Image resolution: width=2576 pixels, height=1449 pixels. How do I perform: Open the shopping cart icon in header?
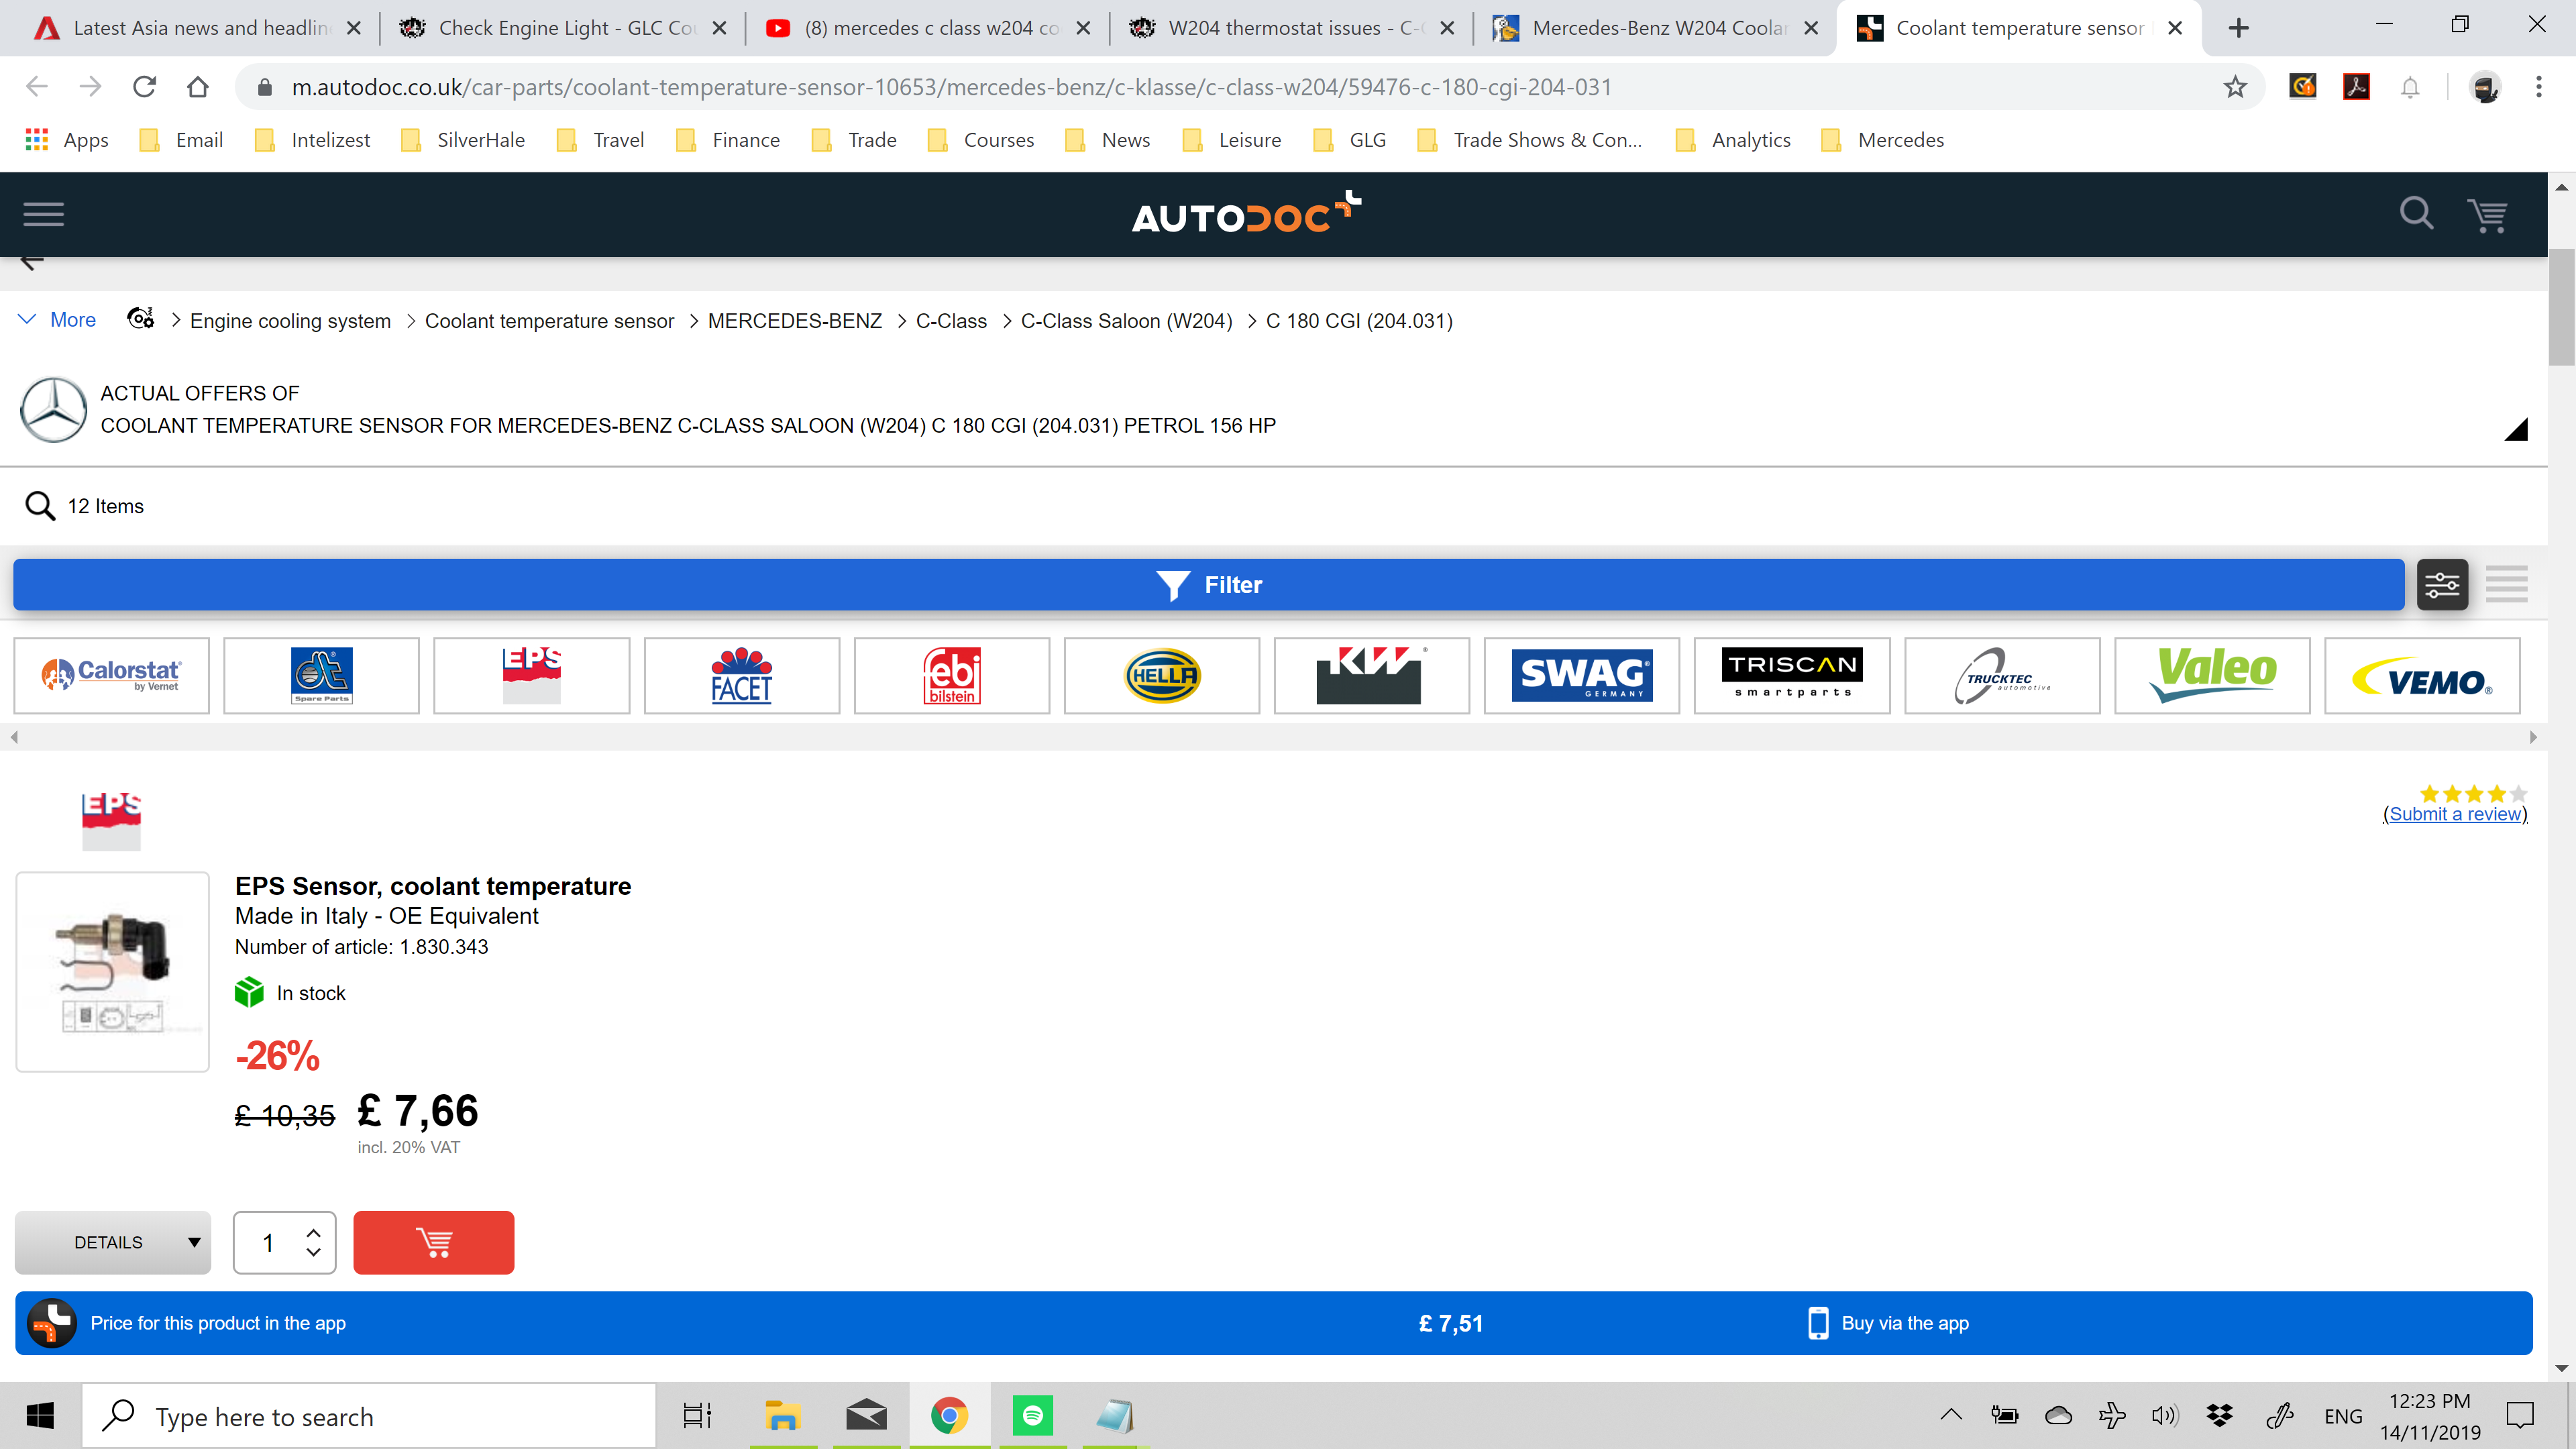pos(2487,215)
